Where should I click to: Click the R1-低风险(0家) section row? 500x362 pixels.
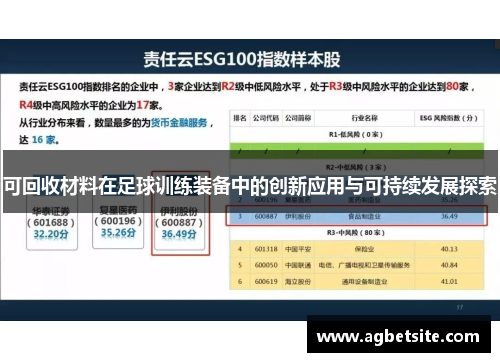point(356,134)
